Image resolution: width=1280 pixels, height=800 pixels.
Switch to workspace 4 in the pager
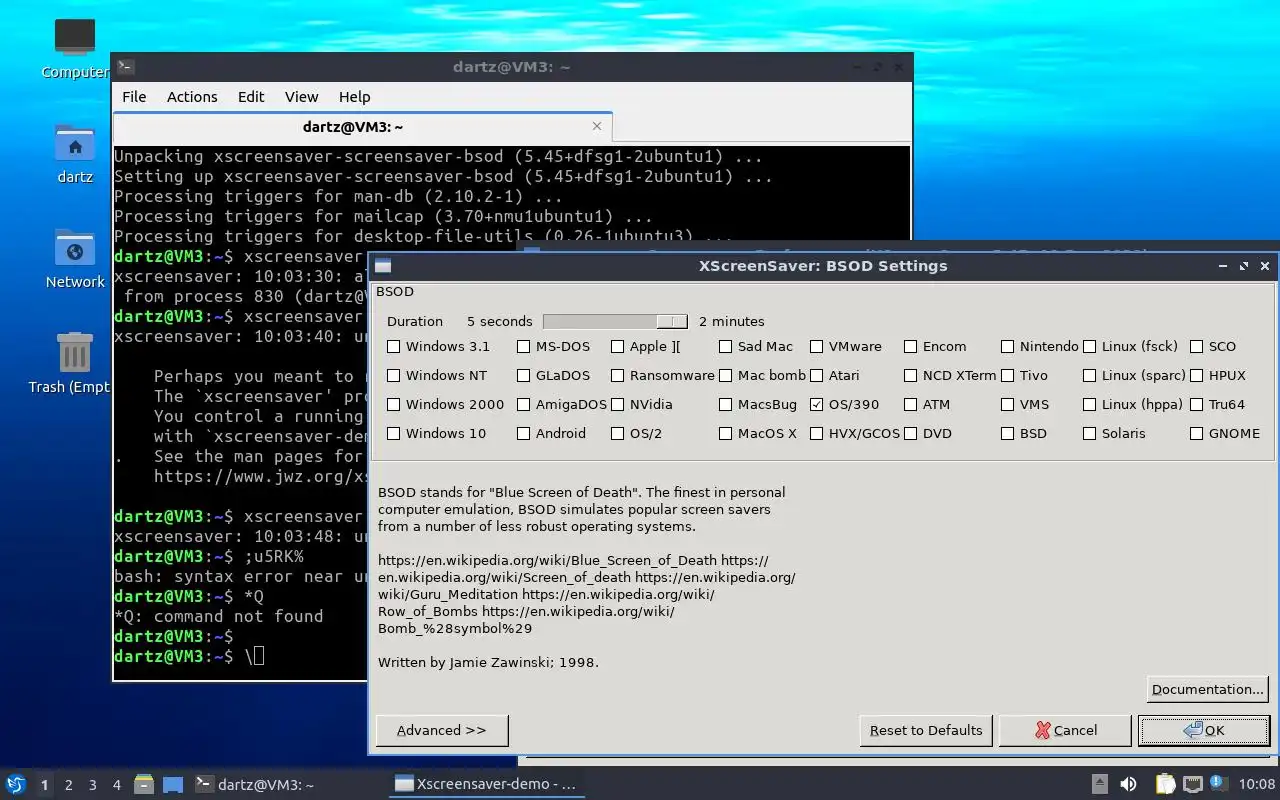117,785
